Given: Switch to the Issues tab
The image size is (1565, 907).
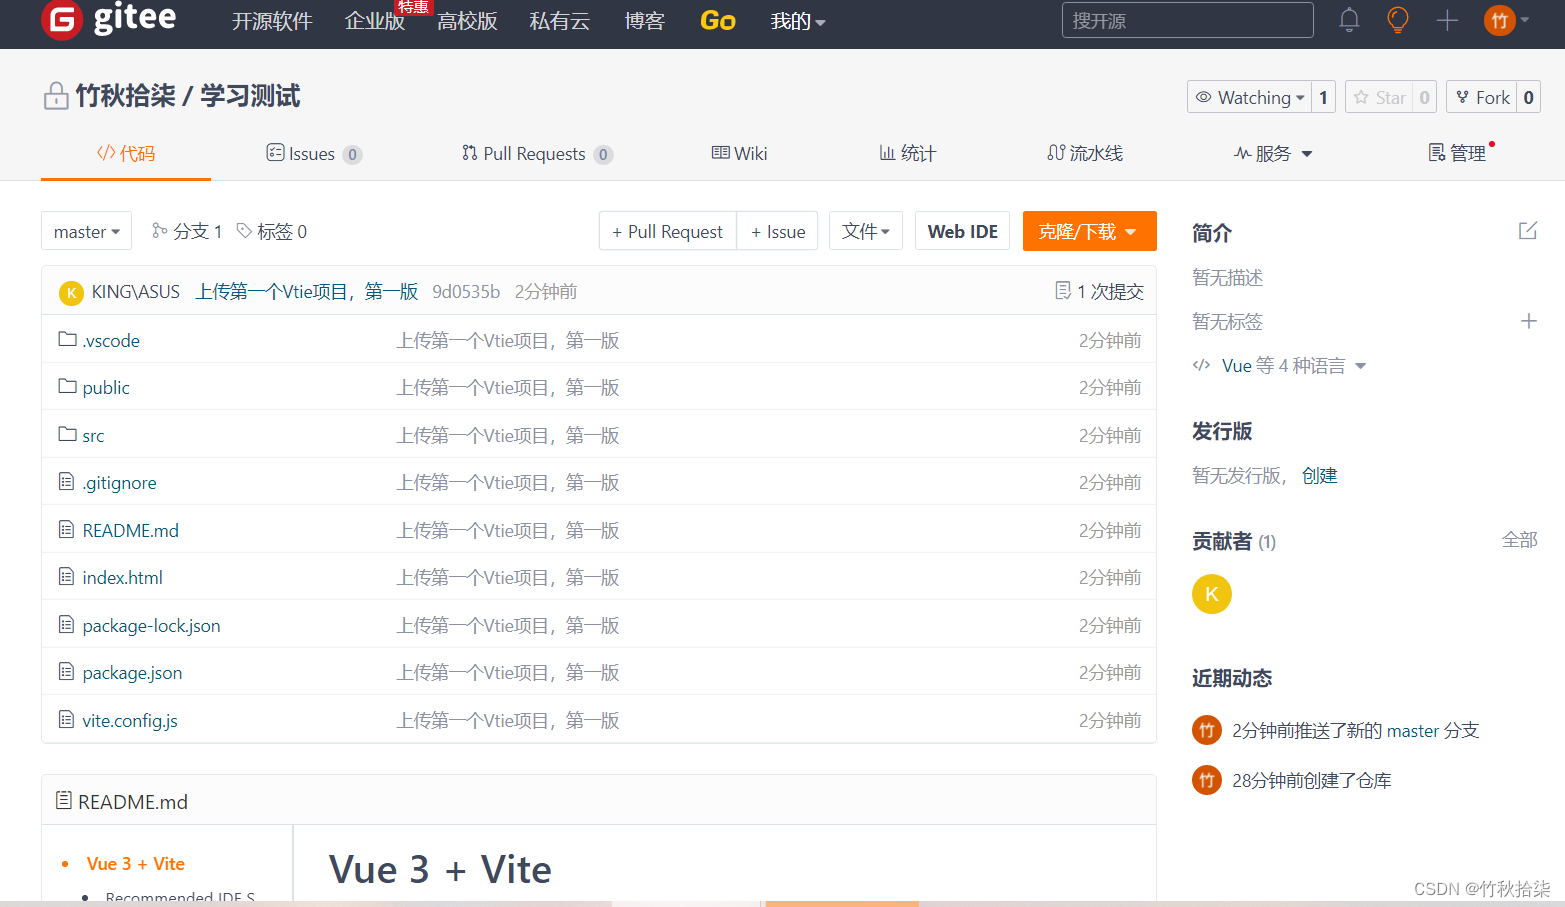Looking at the screenshot, I should click(313, 153).
